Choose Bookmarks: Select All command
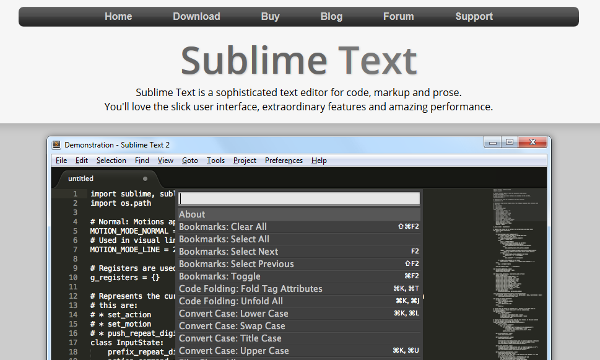This screenshot has height=360, width=600. pyautogui.click(x=299, y=239)
